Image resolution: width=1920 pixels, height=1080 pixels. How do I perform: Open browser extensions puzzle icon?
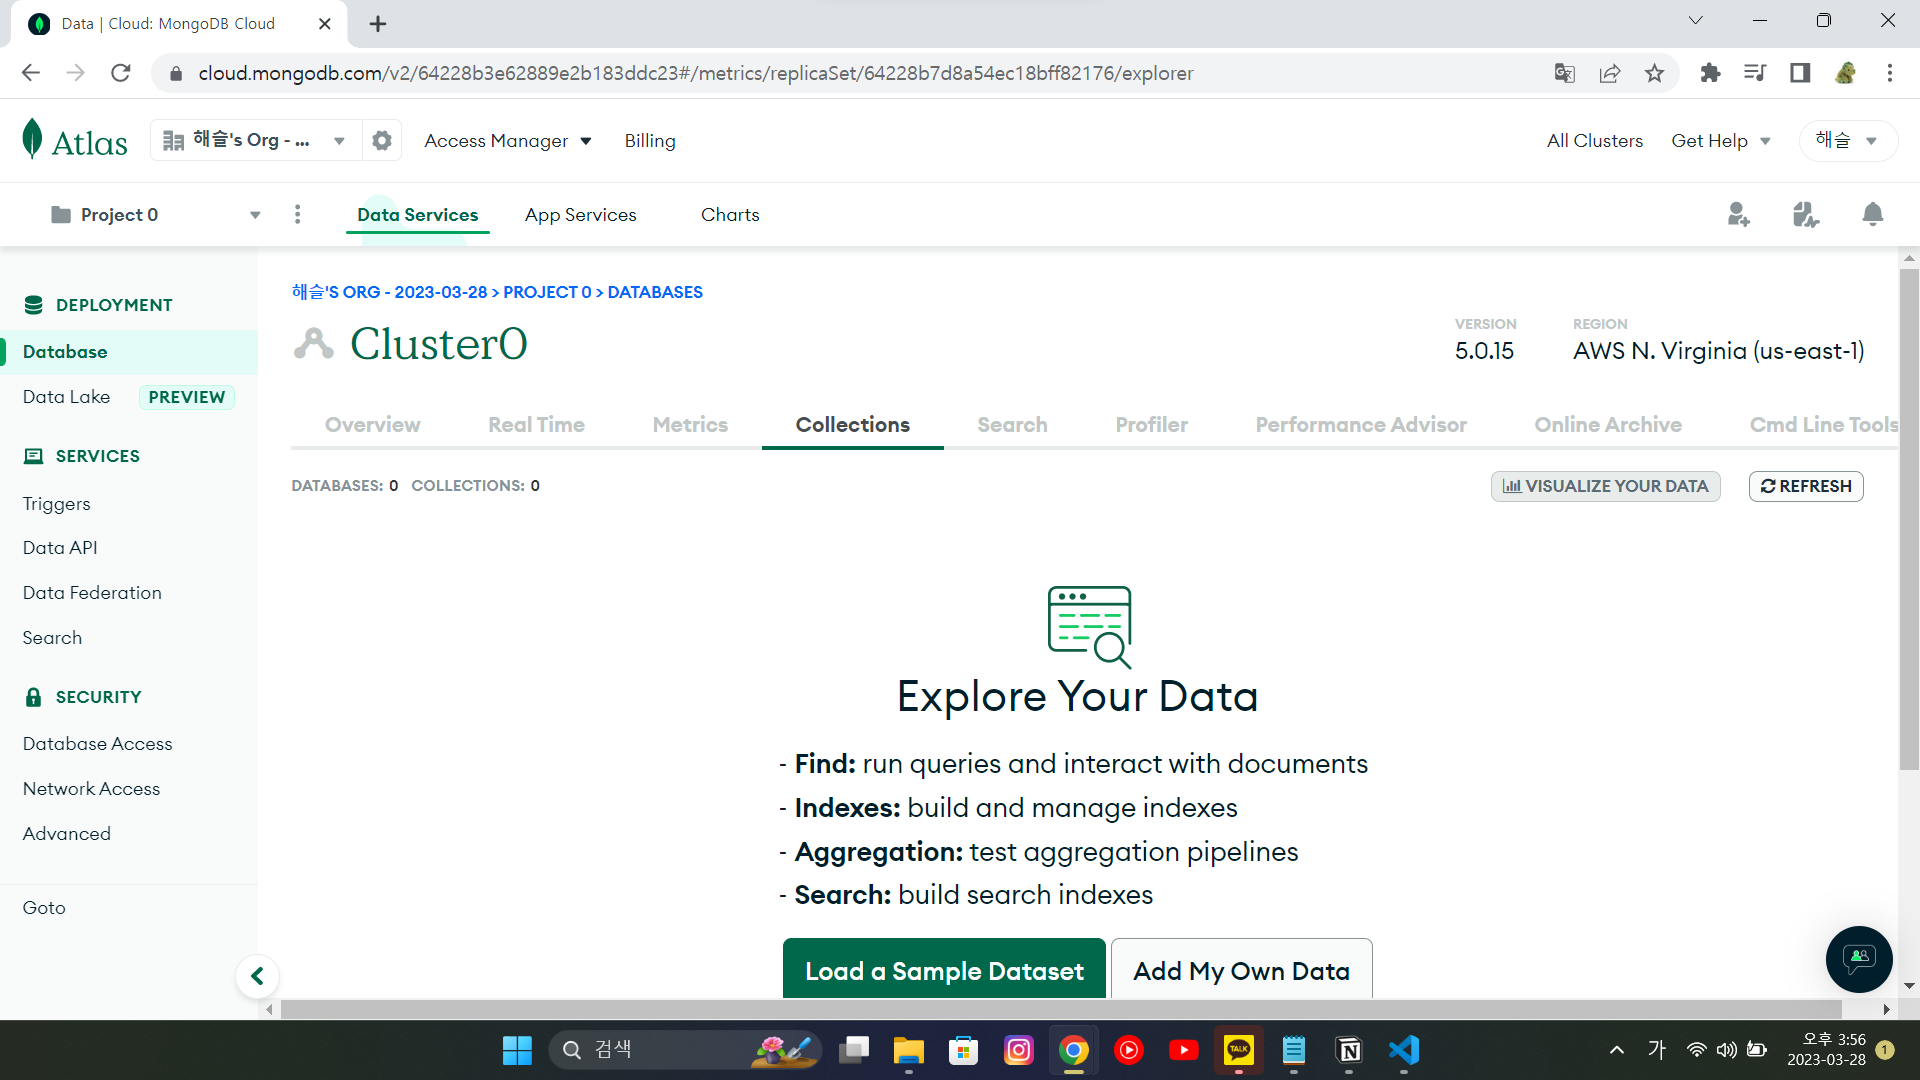pos(1710,73)
